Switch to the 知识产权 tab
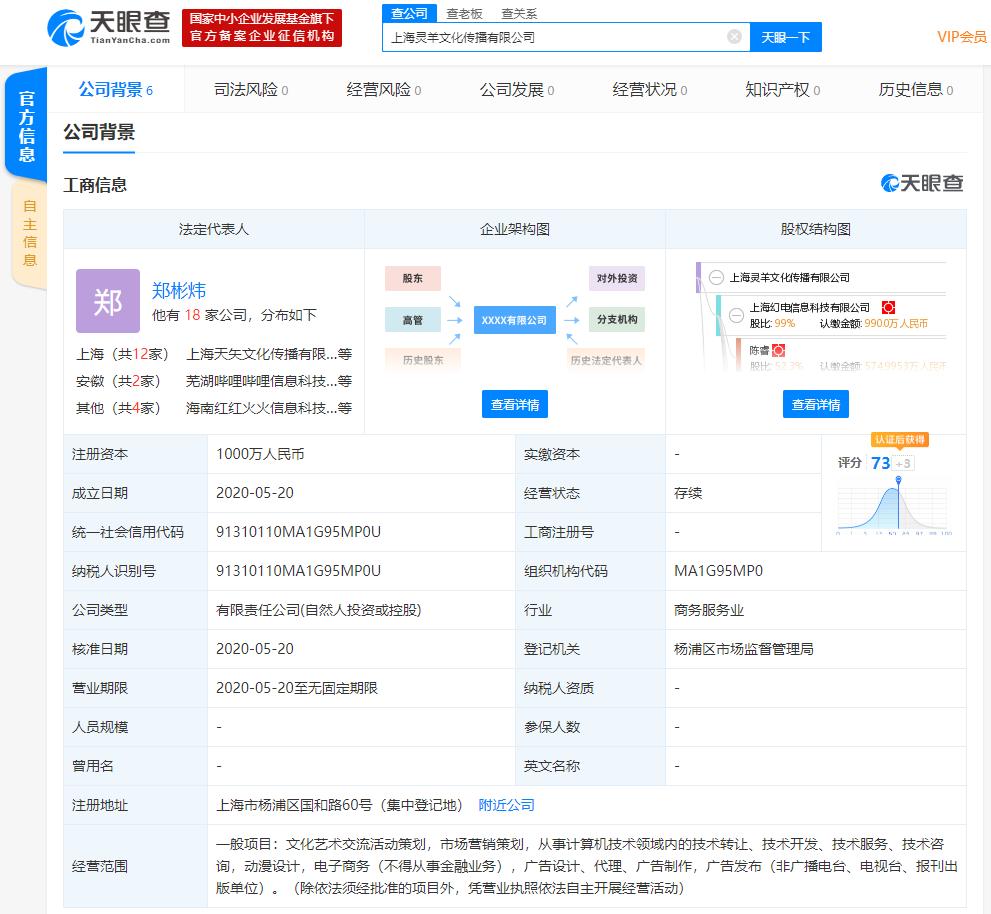The image size is (991, 914). [777, 89]
